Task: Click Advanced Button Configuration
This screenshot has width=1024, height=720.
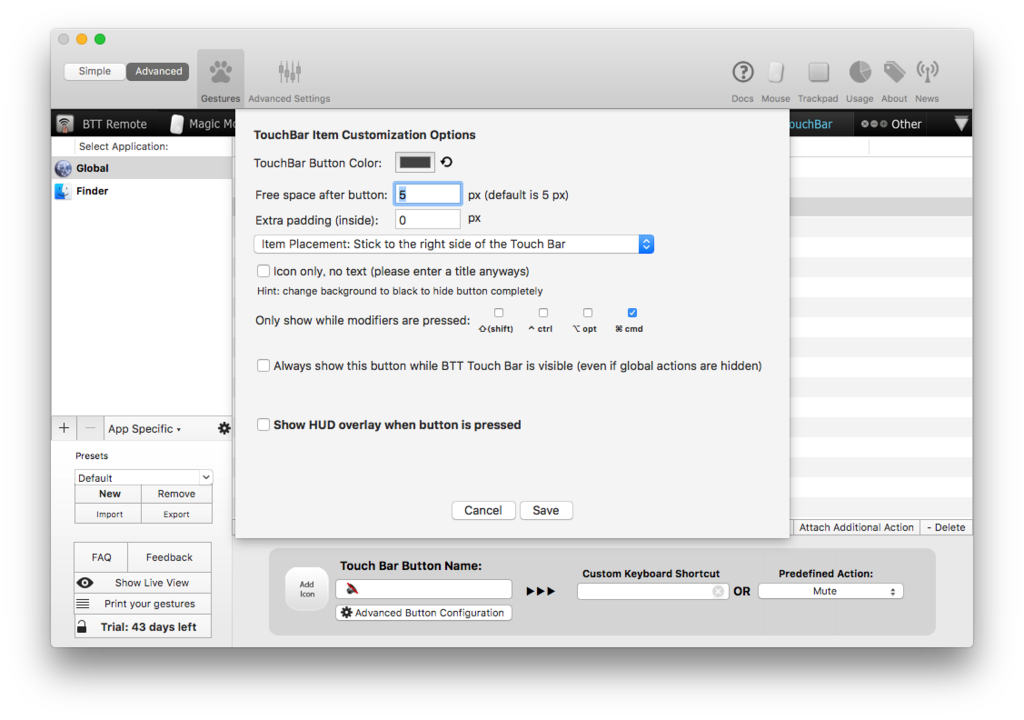Action: (x=424, y=613)
